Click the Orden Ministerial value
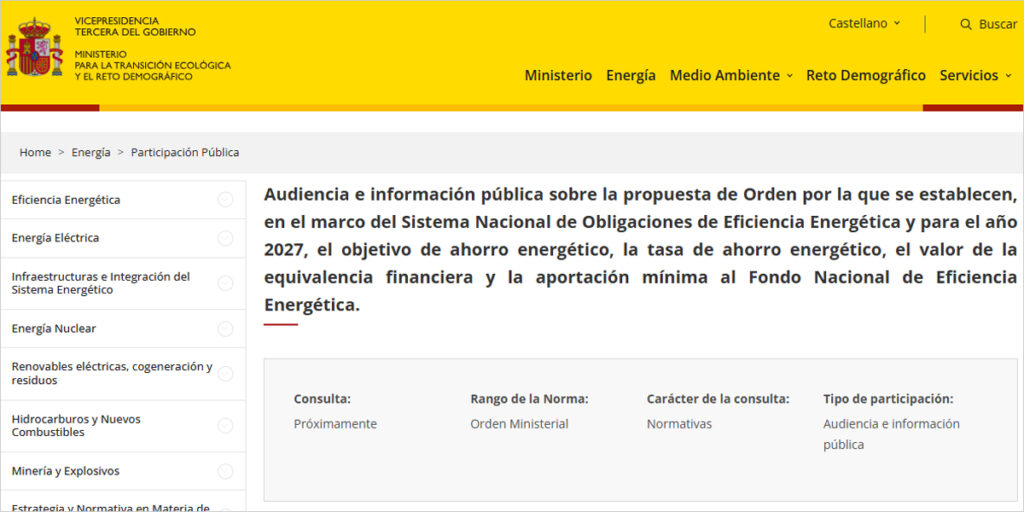Image resolution: width=1024 pixels, height=512 pixels. 519,424
